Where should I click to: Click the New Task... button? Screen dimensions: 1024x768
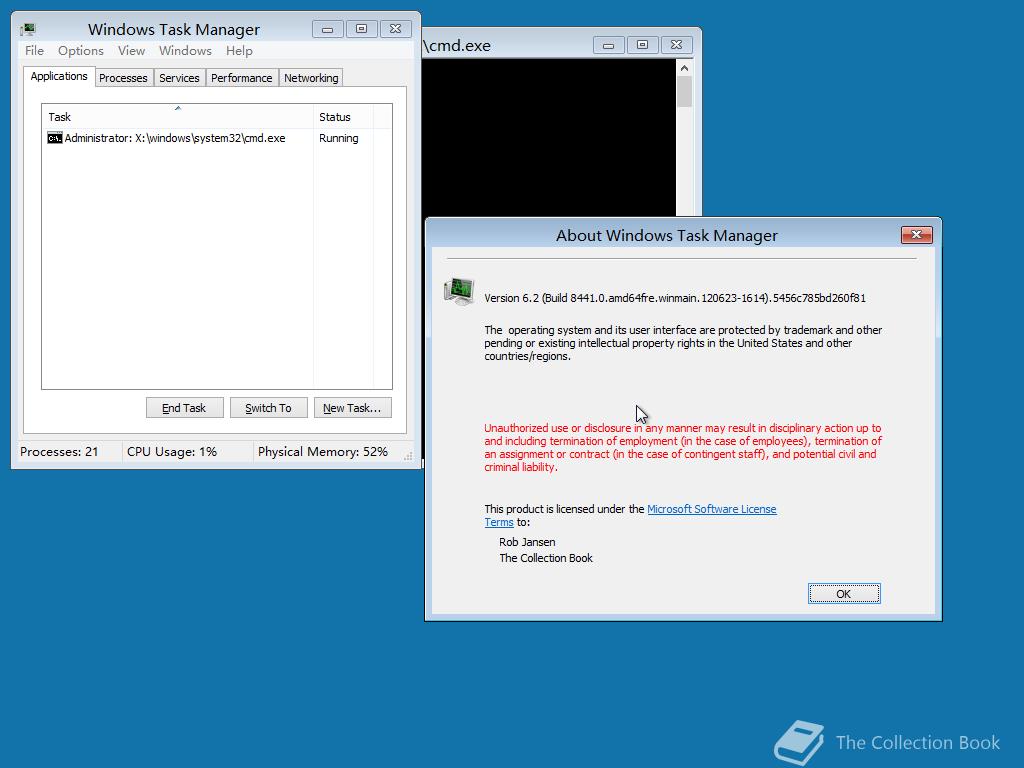pos(353,408)
